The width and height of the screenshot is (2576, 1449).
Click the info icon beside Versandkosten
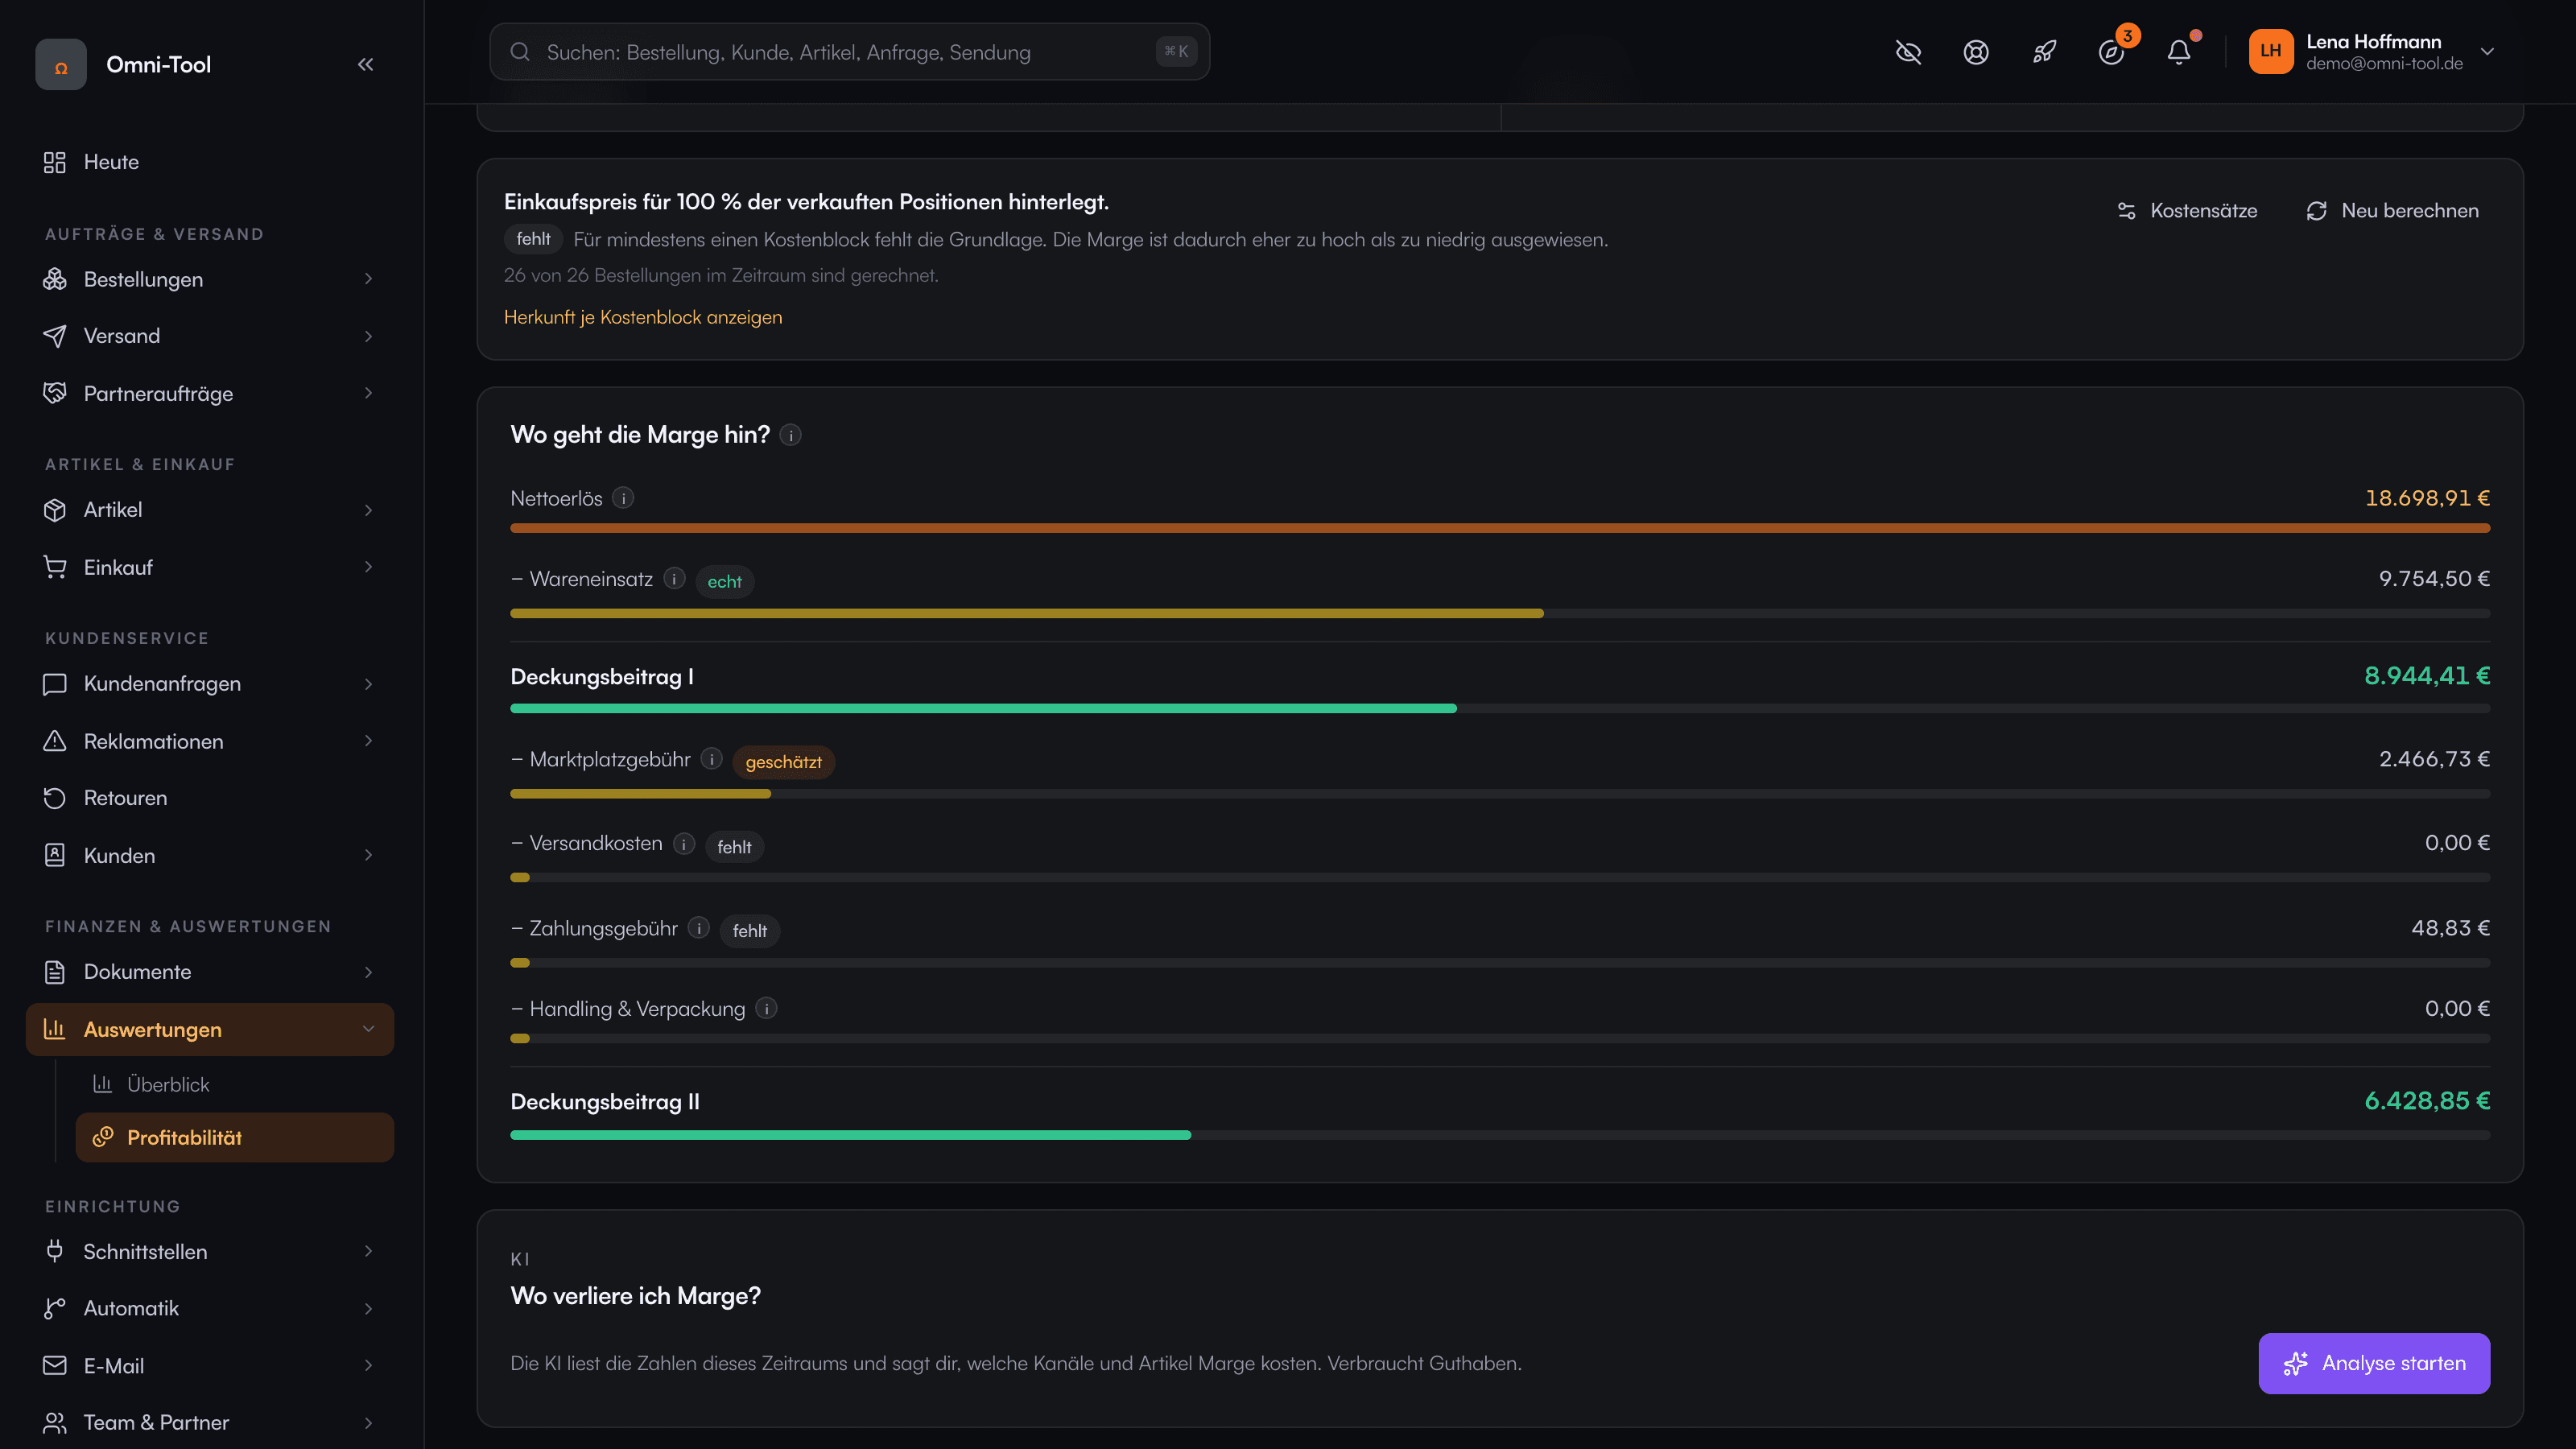coord(684,844)
